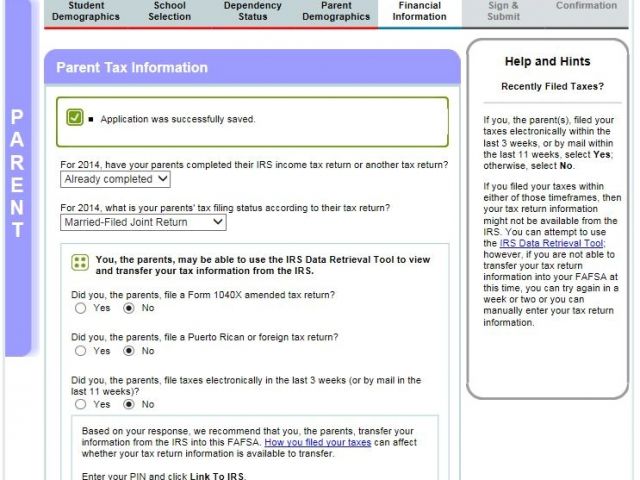Select Yes for Form 1040X amended return
This screenshot has width=640, height=480.
click(81, 308)
